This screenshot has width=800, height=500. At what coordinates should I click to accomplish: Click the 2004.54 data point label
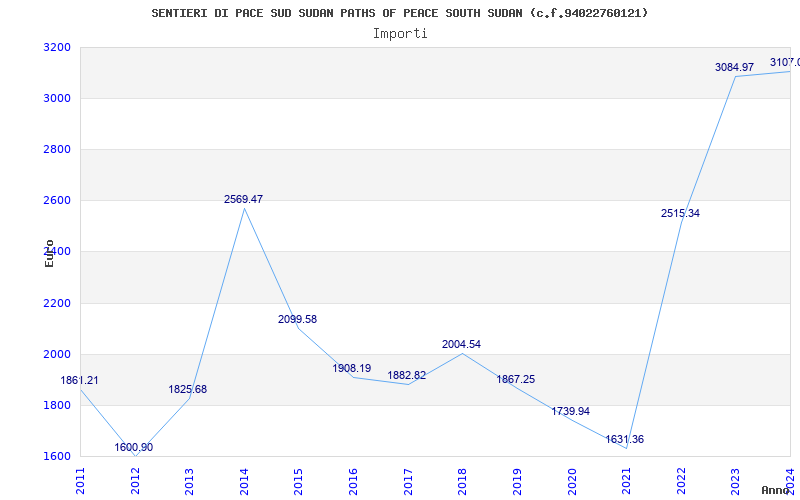click(461, 345)
